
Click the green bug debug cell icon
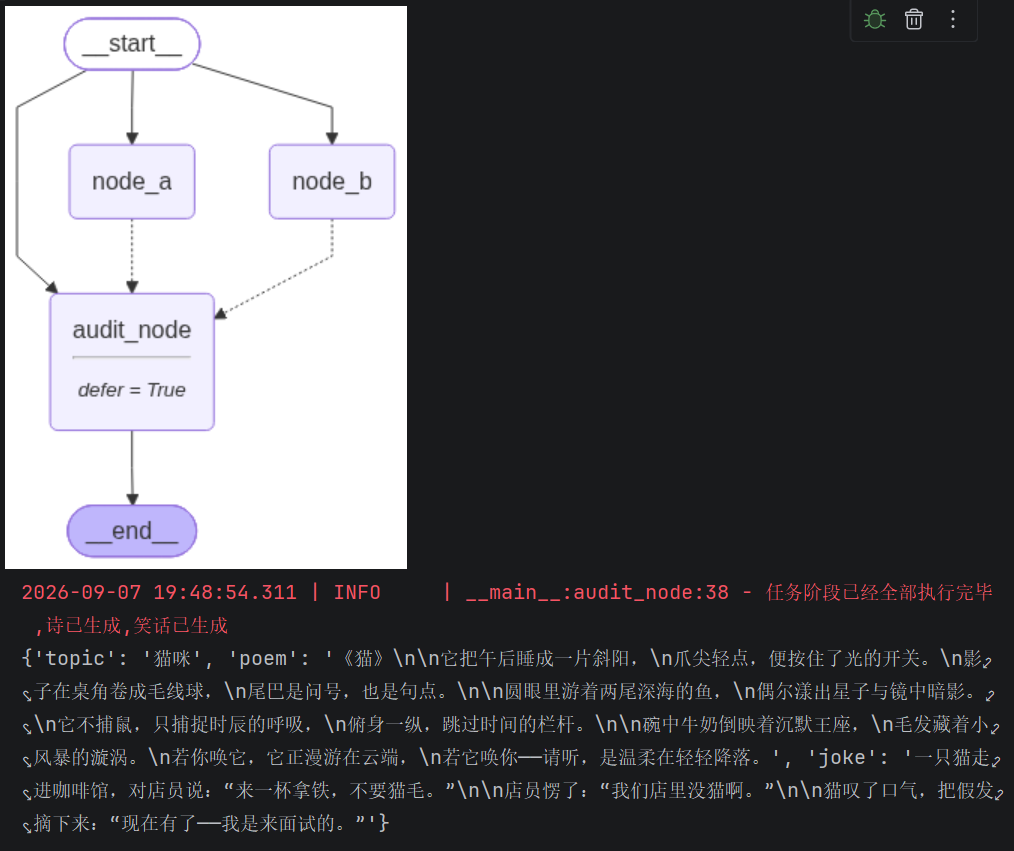point(874,19)
